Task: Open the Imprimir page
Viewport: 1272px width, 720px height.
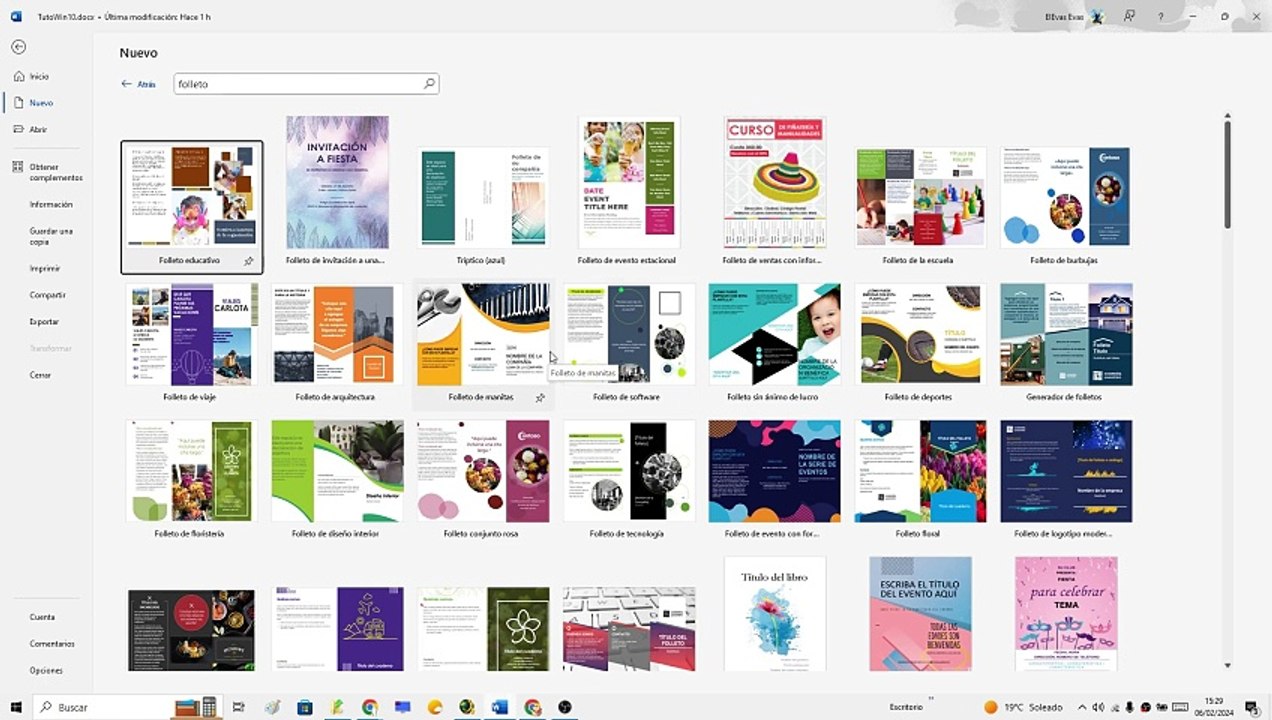Action: pos(47,268)
